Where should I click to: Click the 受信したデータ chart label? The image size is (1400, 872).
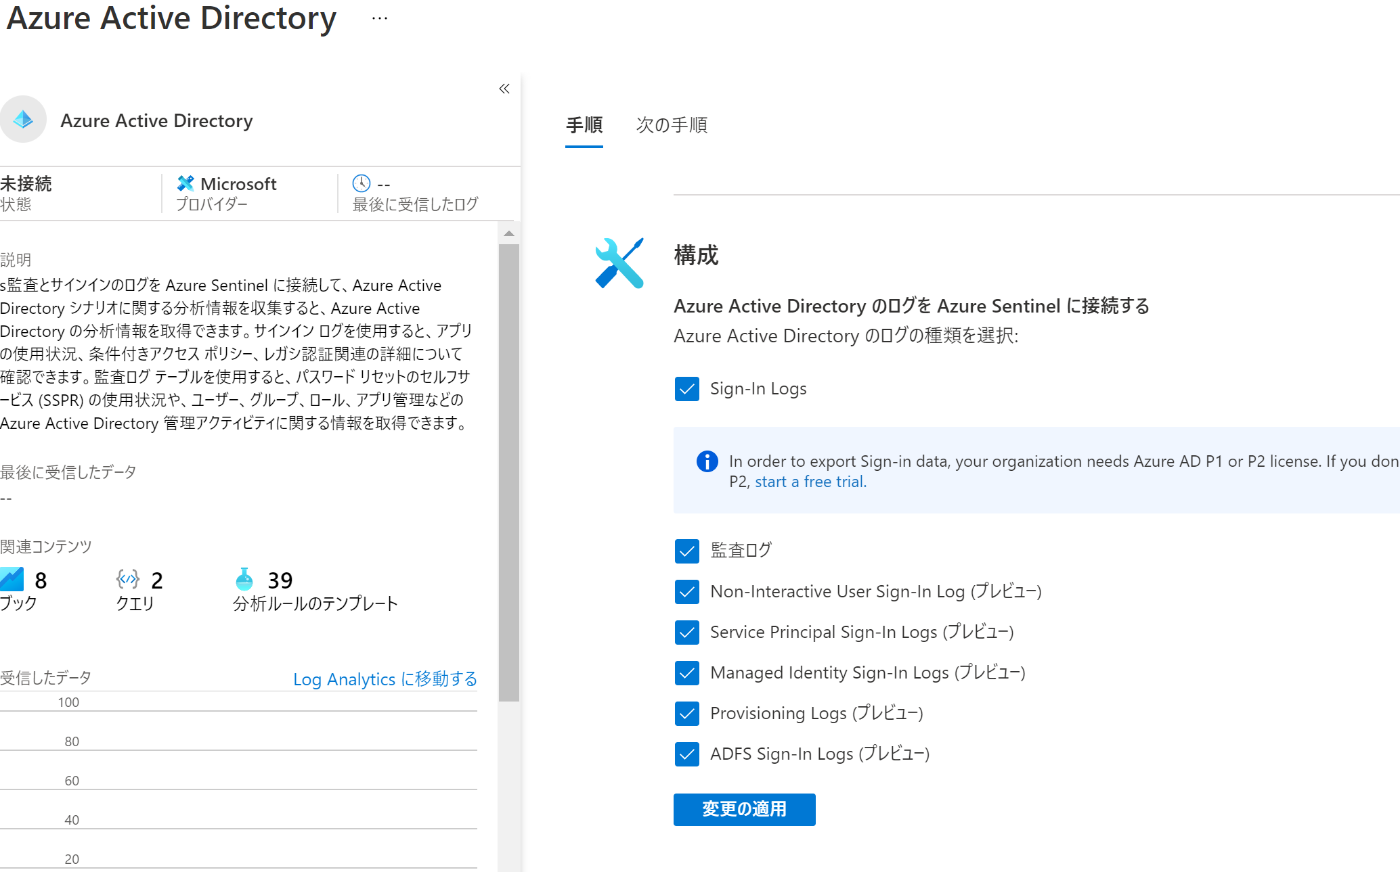point(46,677)
